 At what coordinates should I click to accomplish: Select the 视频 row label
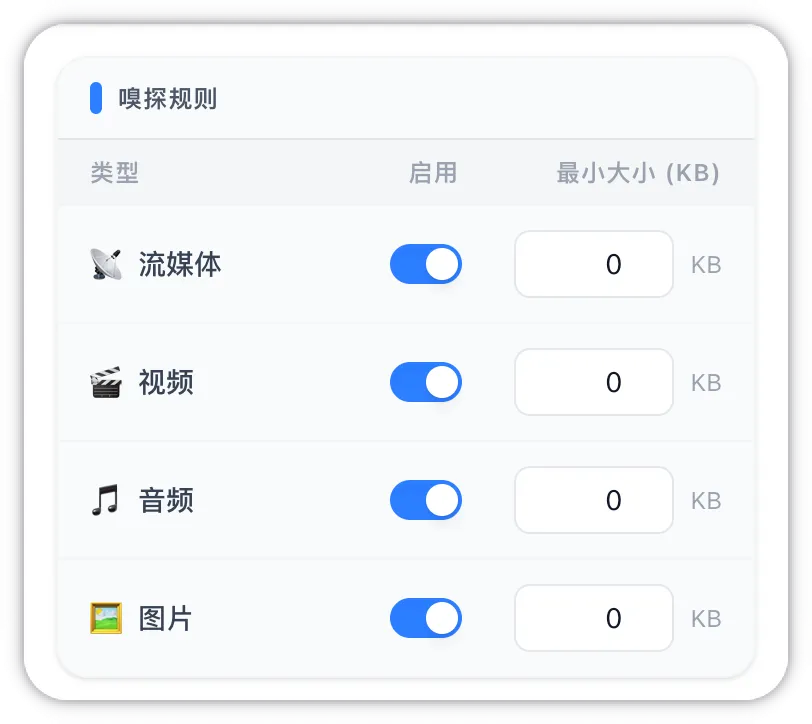tap(166, 382)
